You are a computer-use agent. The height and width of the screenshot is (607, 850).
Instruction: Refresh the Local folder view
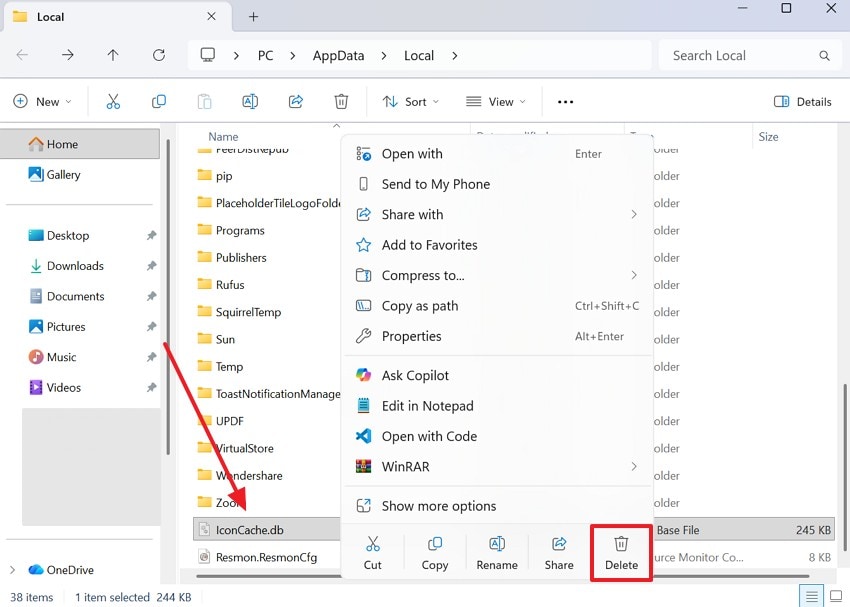click(159, 55)
